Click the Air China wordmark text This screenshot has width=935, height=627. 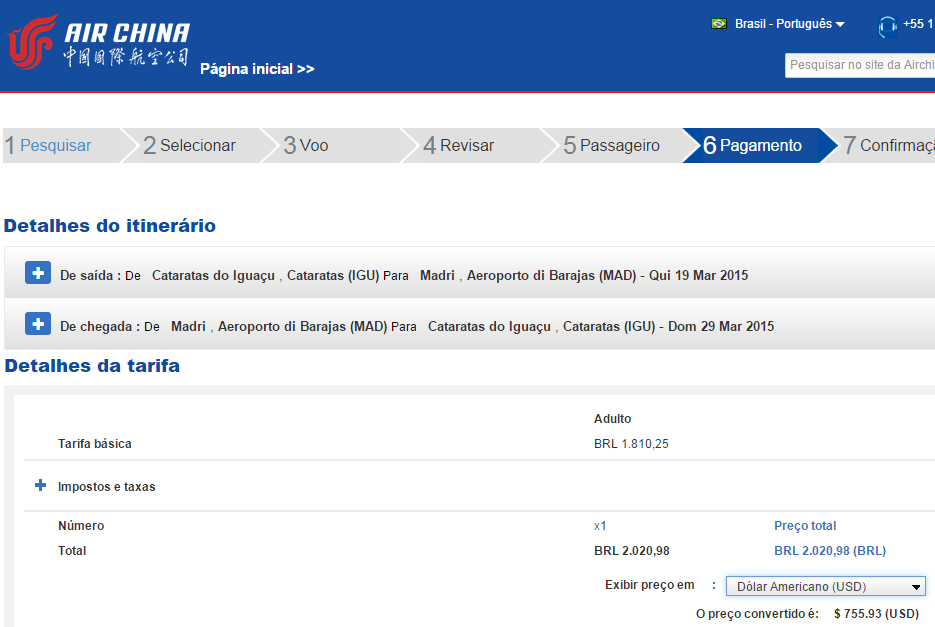(x=127, y=43)
